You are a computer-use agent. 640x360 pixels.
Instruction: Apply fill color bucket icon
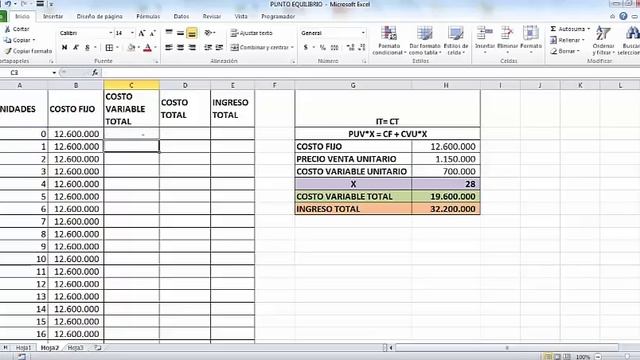tap(131, 48)
